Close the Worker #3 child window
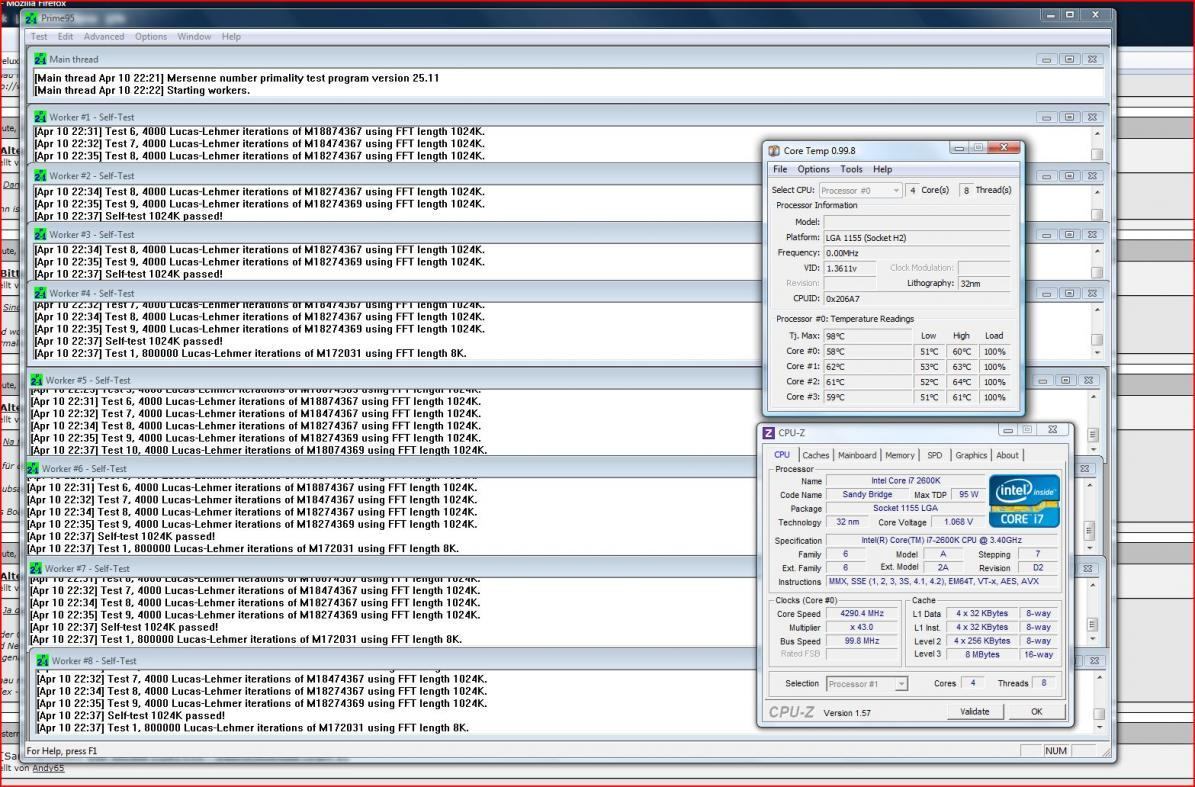Viewport: 1195px width, 787px height. (x=1091, y=235)
